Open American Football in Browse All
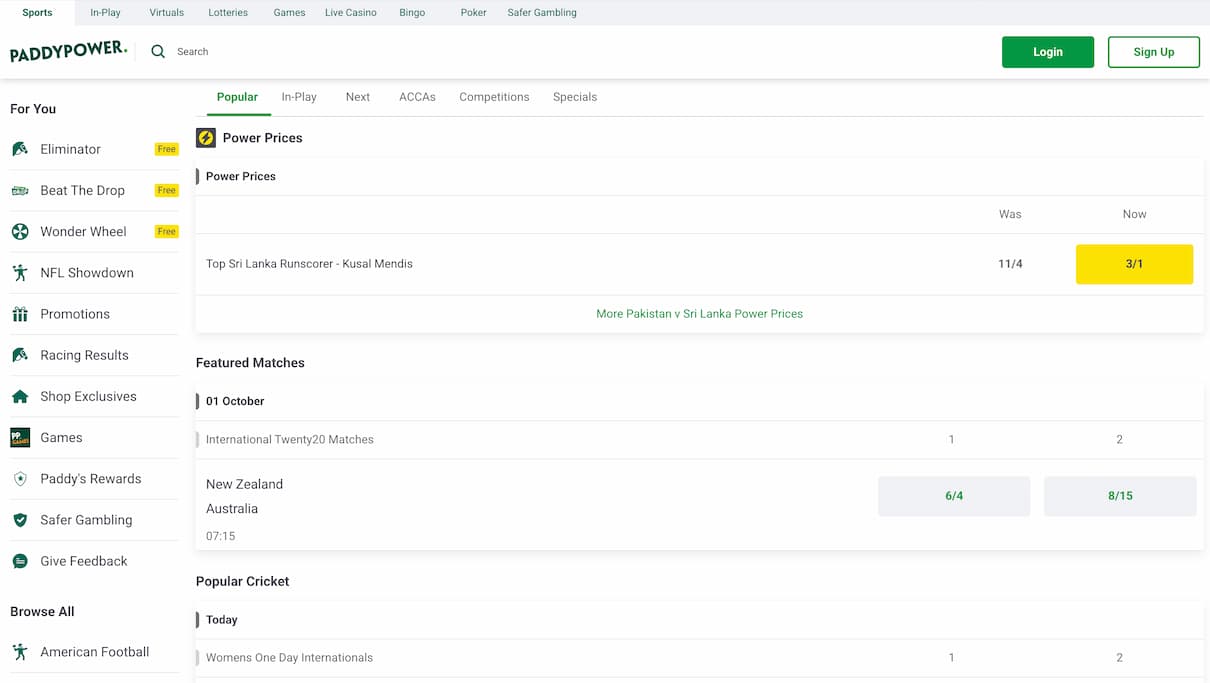The height and width of the screenshot is (683, 1210). pyautogui.click(x=94, y=652)
